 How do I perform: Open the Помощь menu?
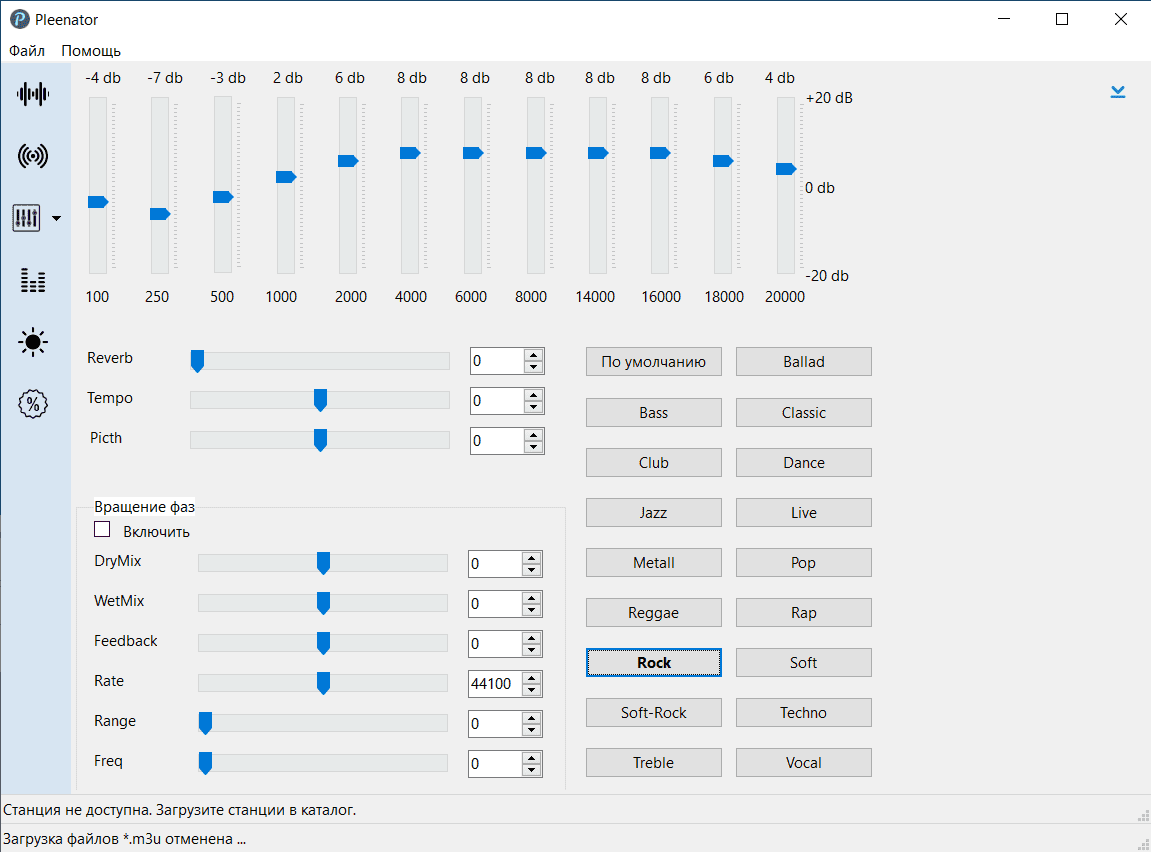91,50
